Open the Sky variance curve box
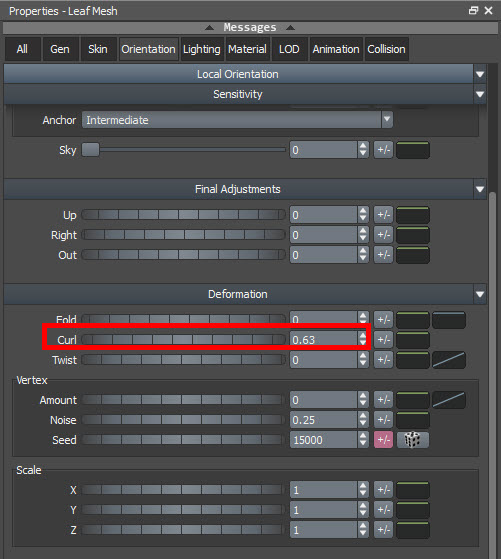501x559 pixels. click(x=413, y=150)
